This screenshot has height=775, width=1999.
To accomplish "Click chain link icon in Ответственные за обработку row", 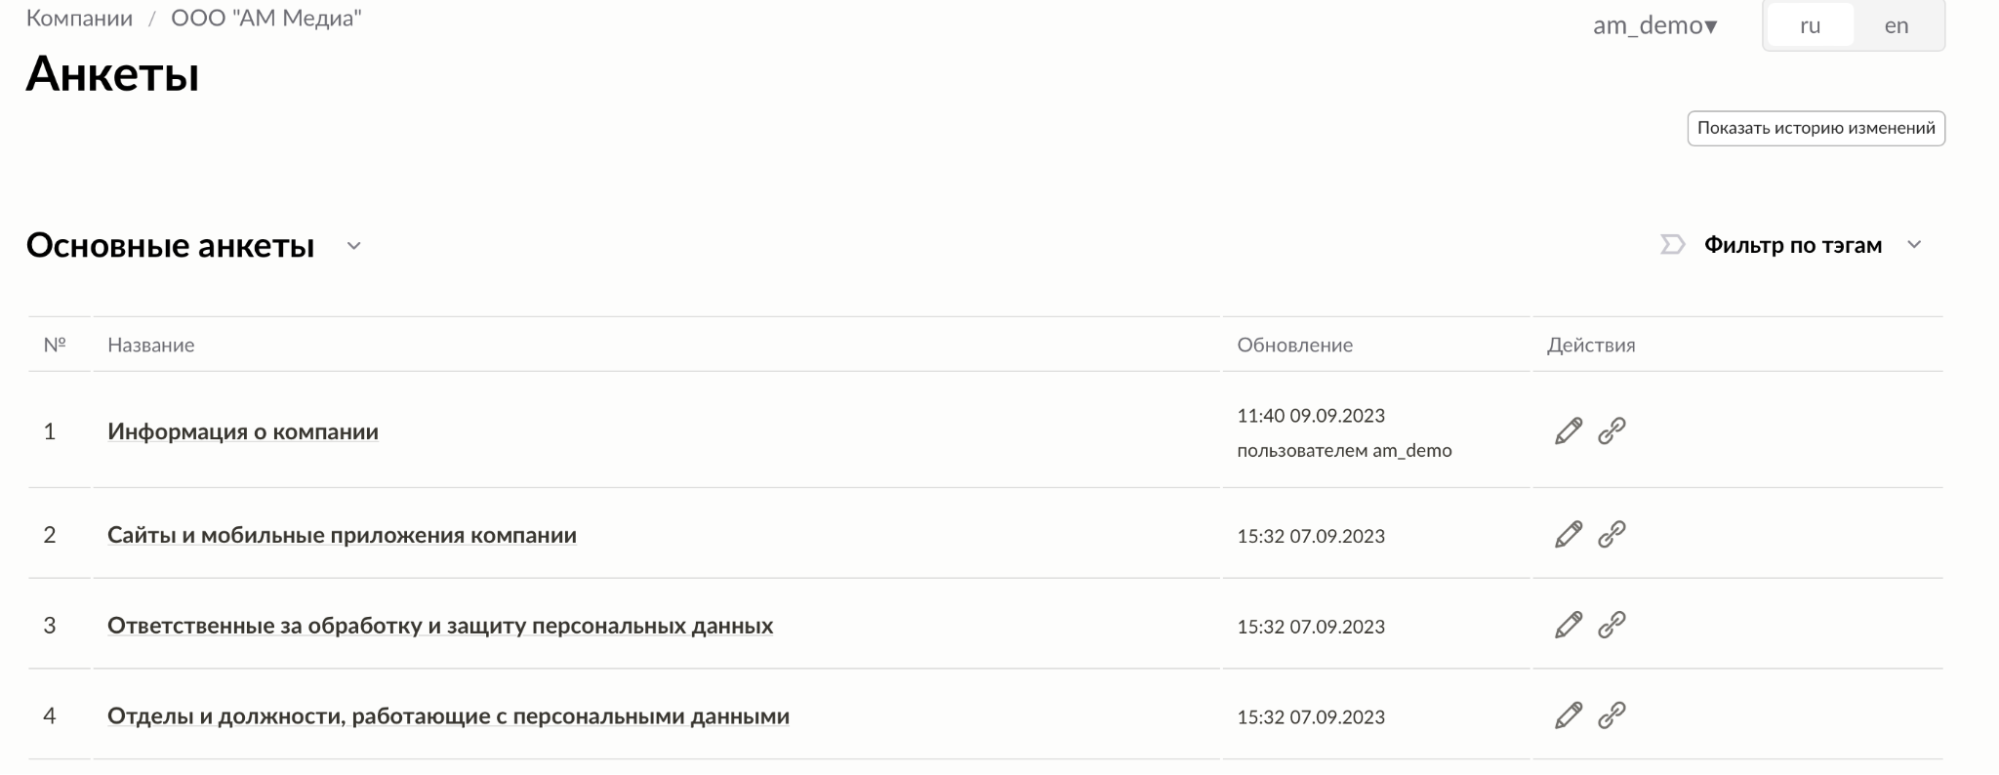I will tap(1611, 625).
